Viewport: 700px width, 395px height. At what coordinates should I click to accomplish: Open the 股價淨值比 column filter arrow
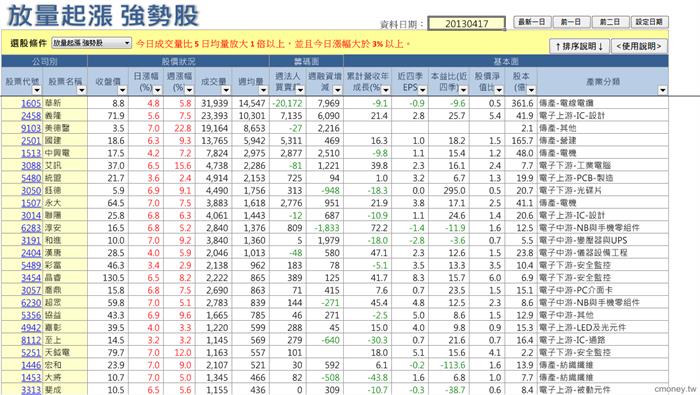click(499, 90)
